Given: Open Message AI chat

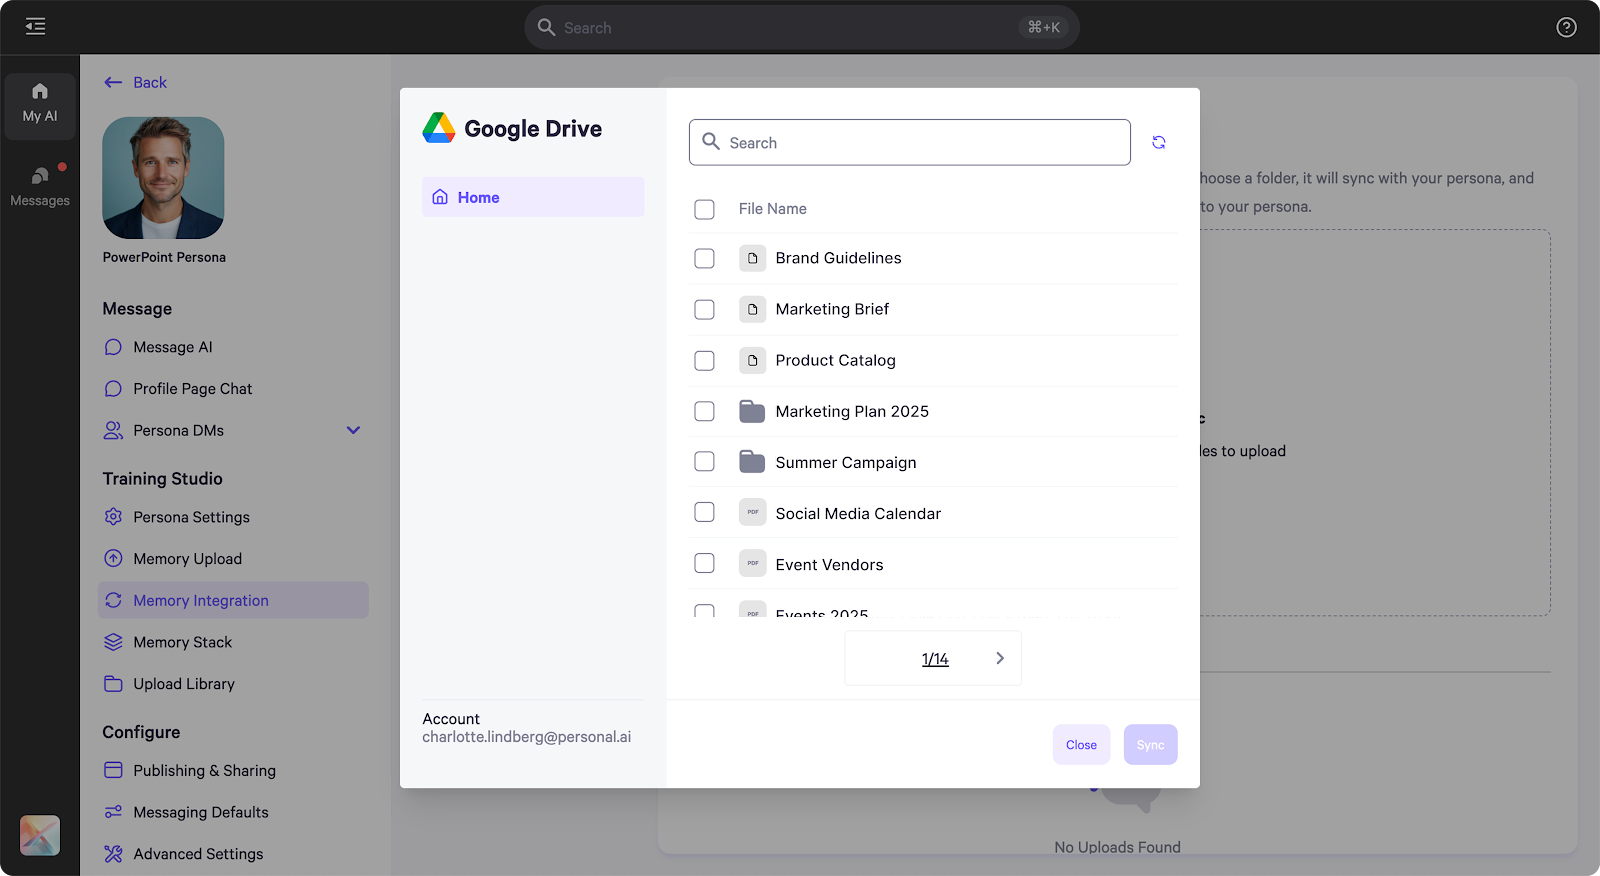Looking at the screenshot, I should tap(173, 347).
